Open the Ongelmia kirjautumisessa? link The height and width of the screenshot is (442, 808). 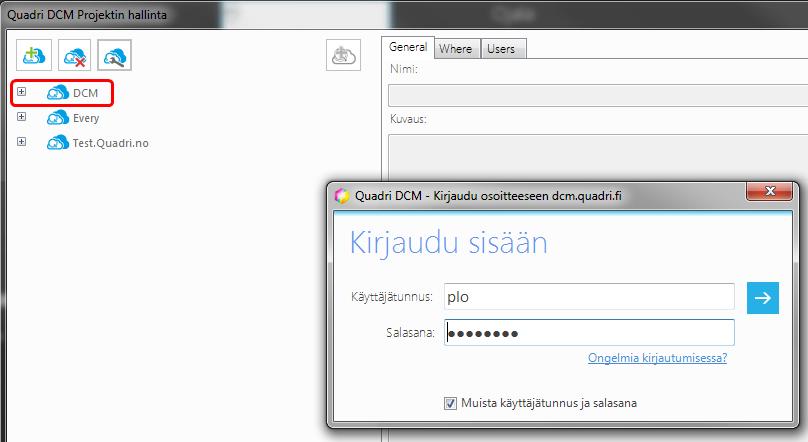(x=658, y=358)
